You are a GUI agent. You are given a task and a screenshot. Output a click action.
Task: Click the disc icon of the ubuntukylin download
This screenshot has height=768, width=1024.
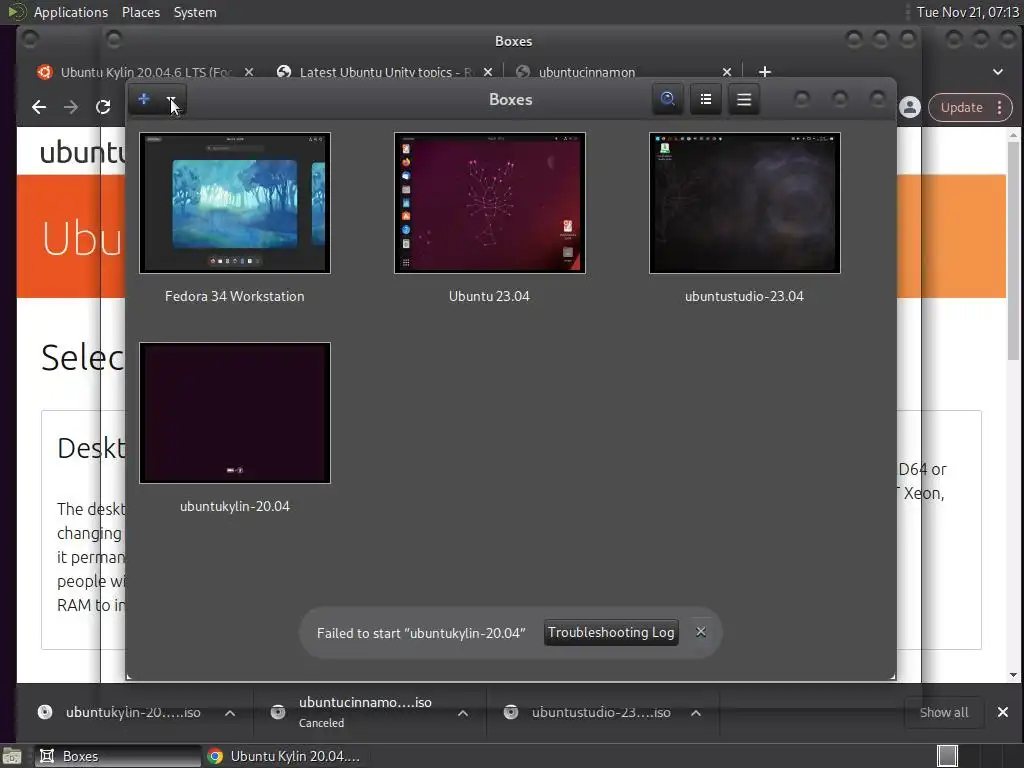click(x=45, y=712)
